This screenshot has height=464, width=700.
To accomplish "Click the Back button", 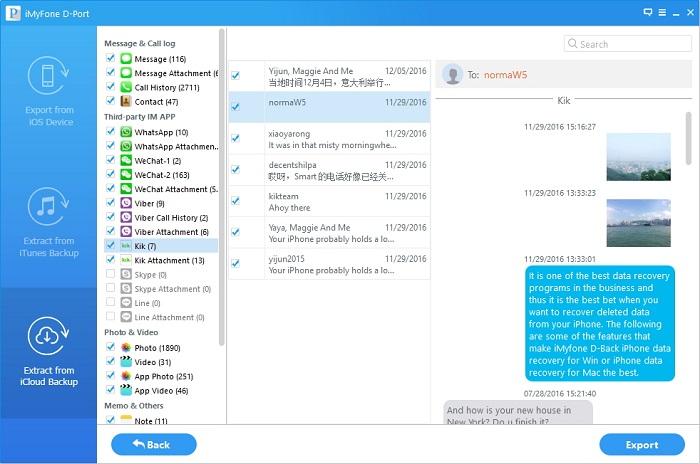I will coord(154,444).
